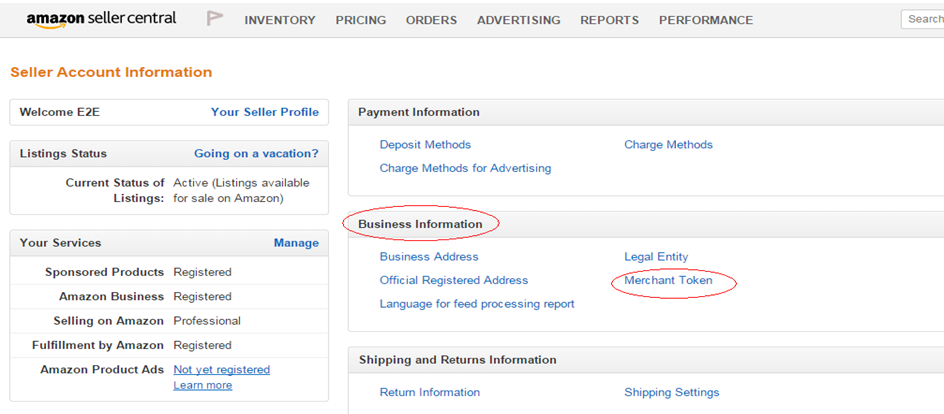
Task: Select the Merchant Token link
Action: click(x=668, y=280)
